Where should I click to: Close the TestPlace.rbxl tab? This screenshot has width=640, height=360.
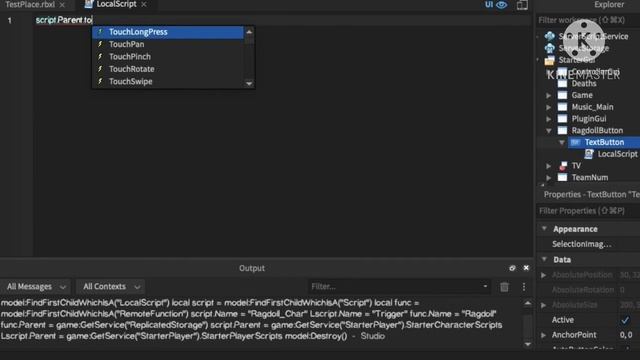tap(62, 4)
